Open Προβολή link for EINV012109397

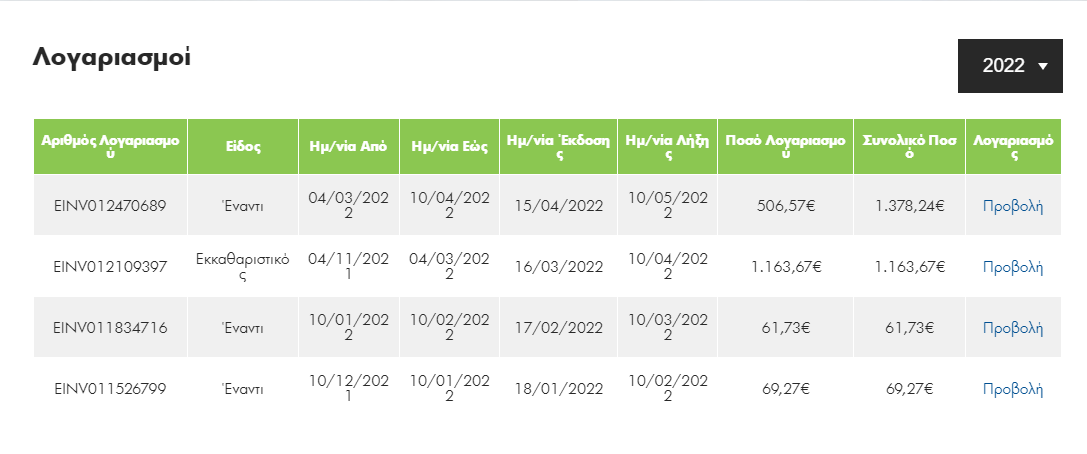1013,267
